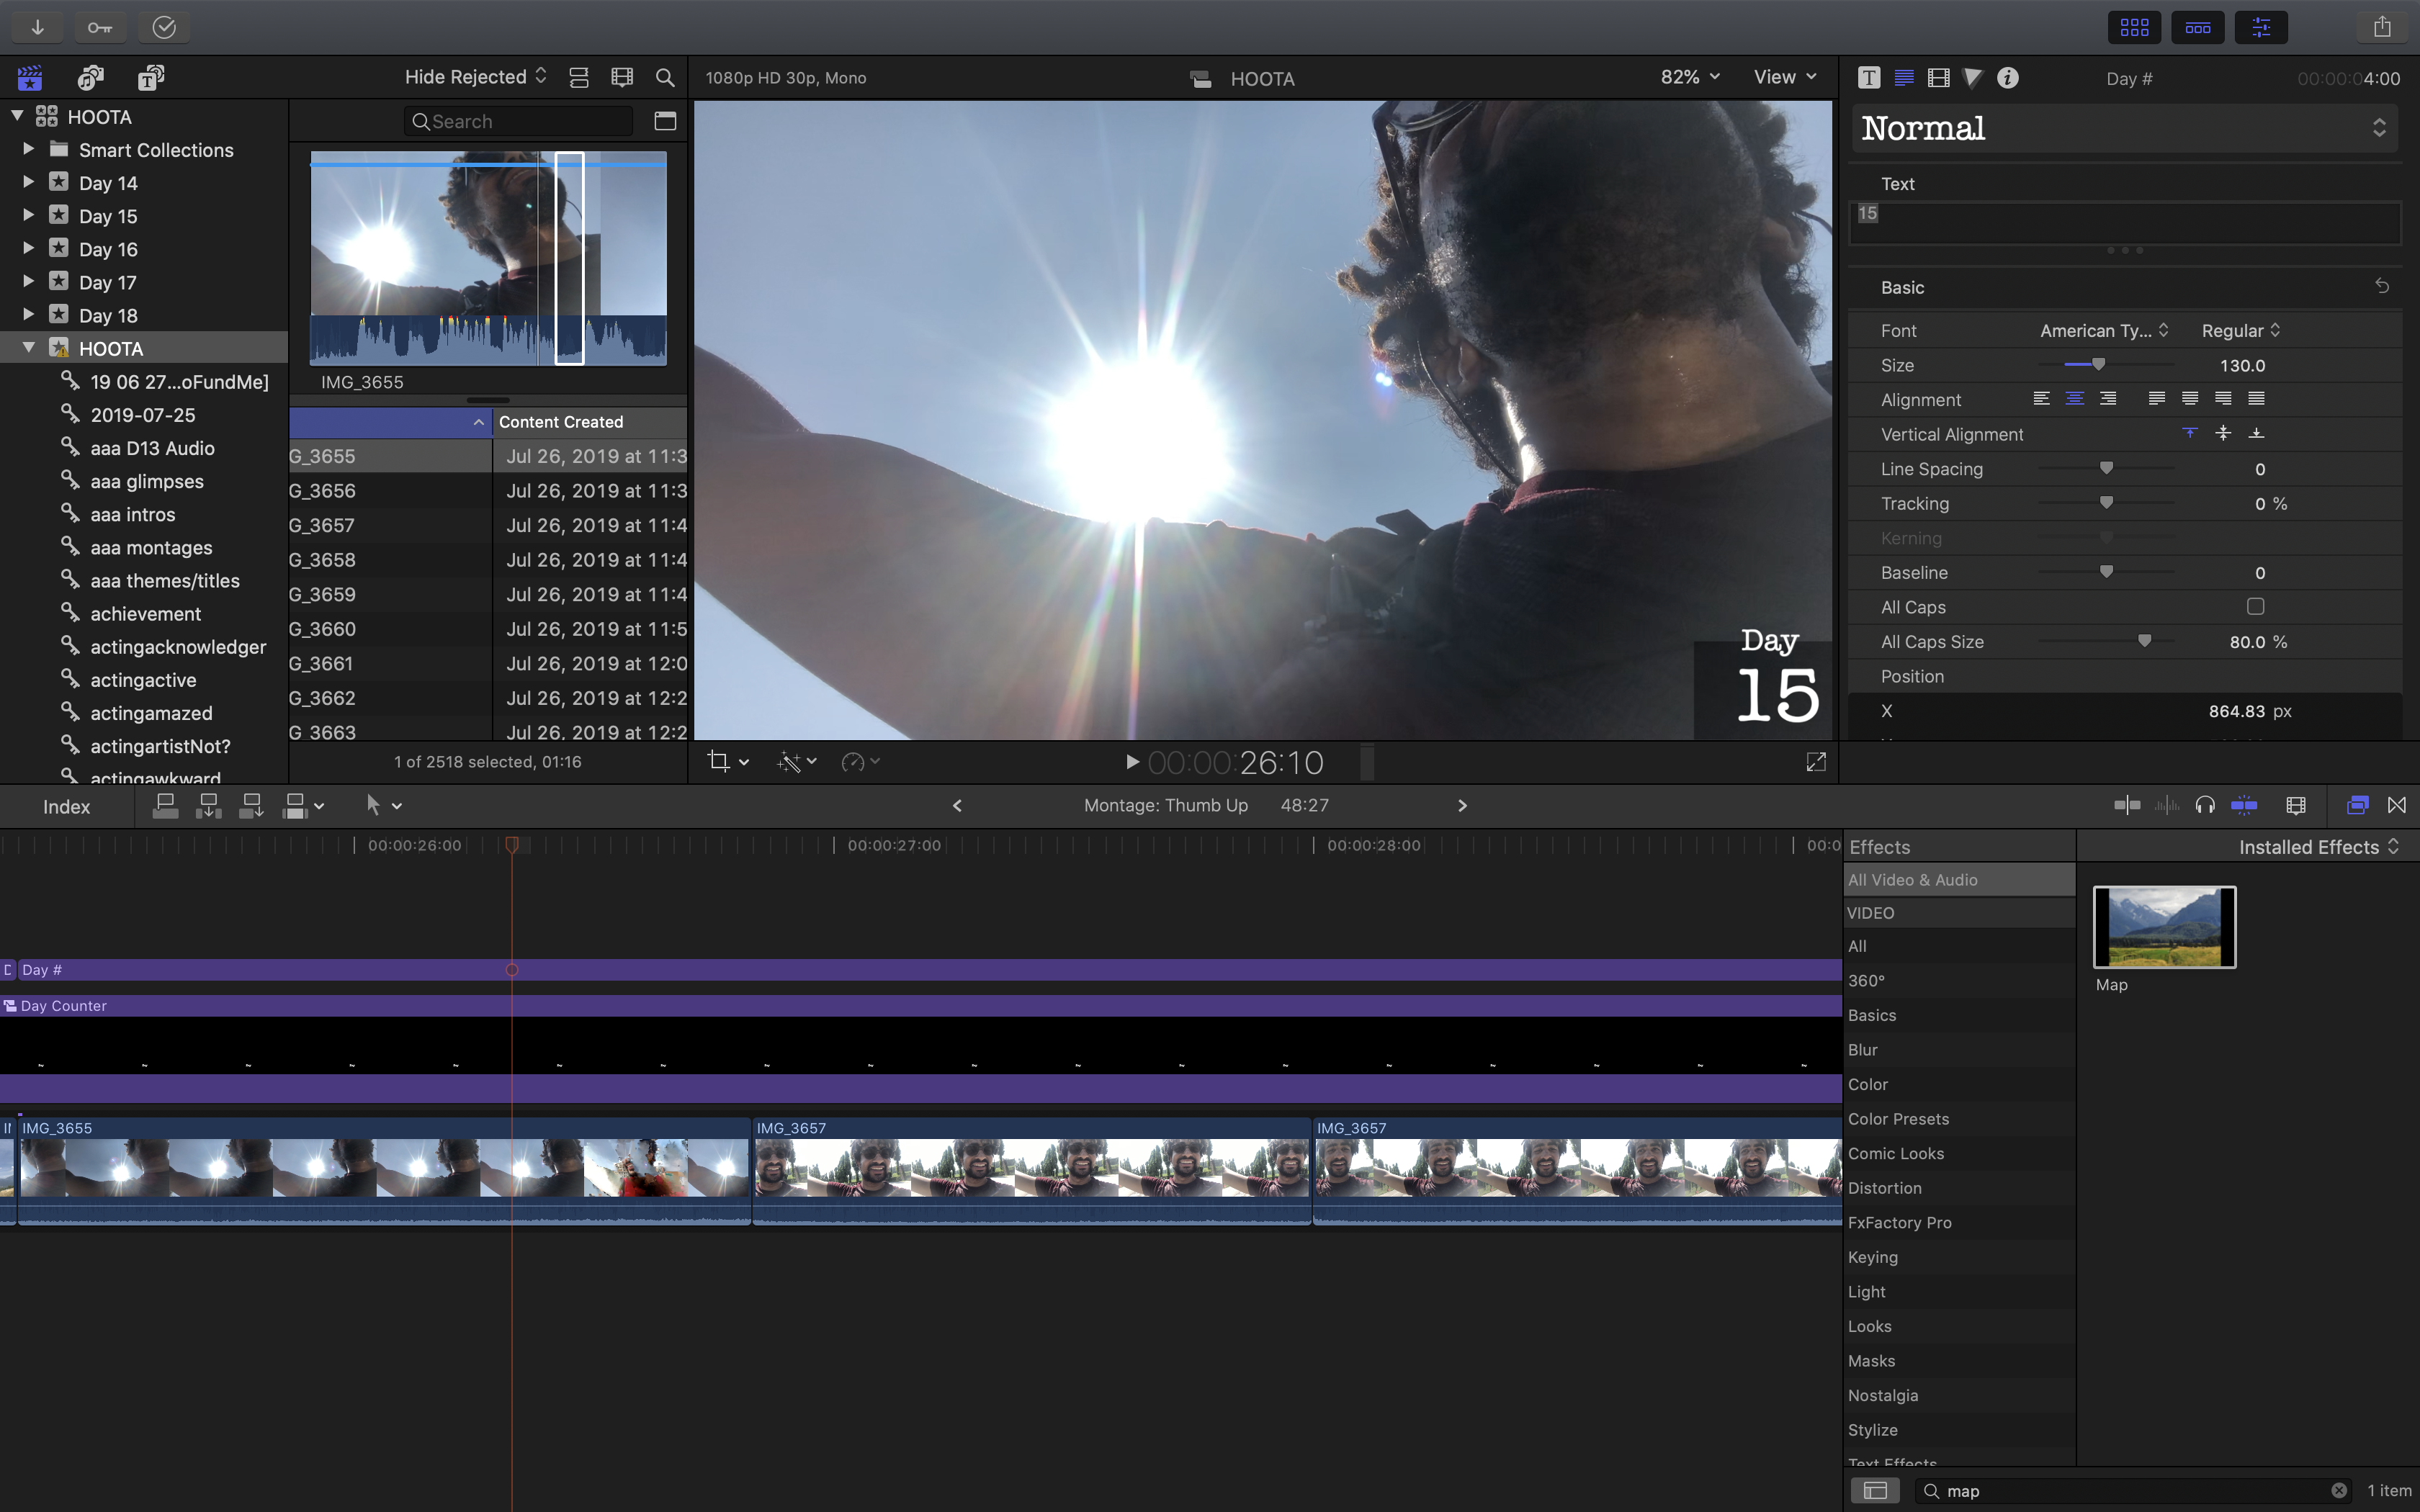Open the Photos and Audio sidebar

[x=91, y=77]
